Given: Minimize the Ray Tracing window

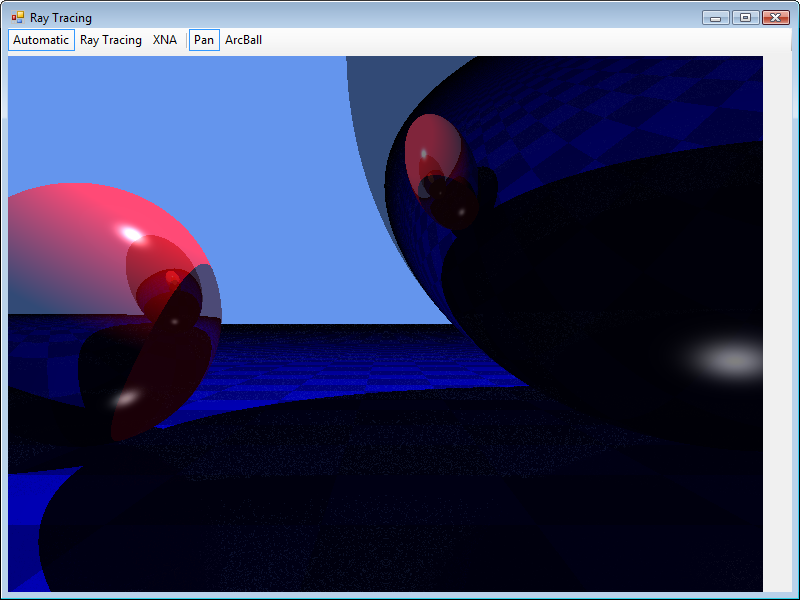Looking at the screenshot, I should click(x=716, y=17).
